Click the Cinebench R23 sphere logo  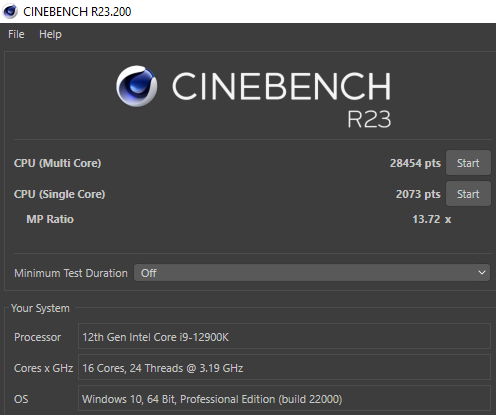tap(137, 86)
